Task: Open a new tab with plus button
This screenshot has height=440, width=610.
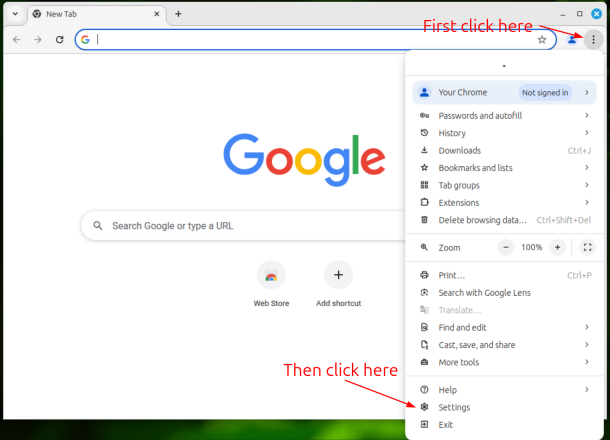Action: 178,14
